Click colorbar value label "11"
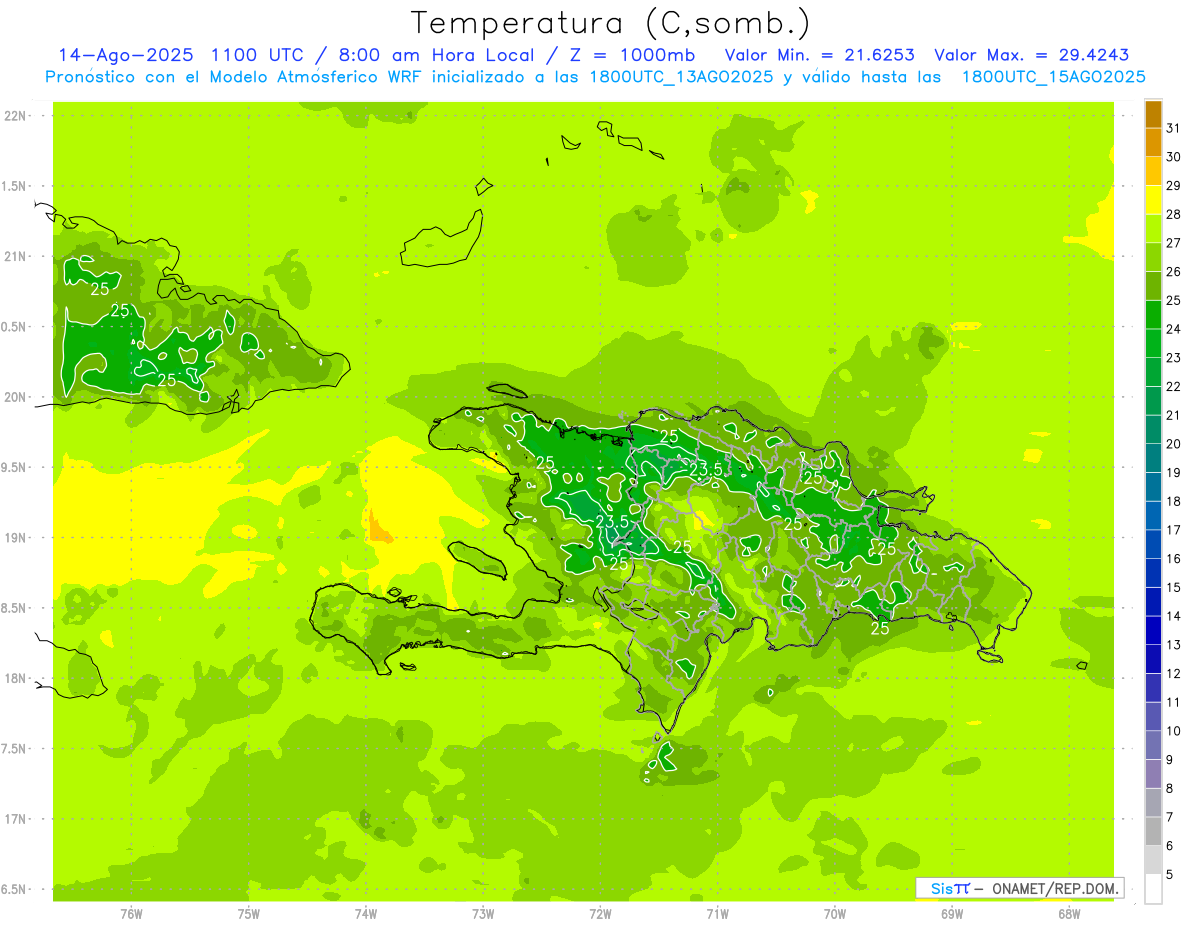The height and width of the screenshot is (927, 1200). tap(1174, 702)
